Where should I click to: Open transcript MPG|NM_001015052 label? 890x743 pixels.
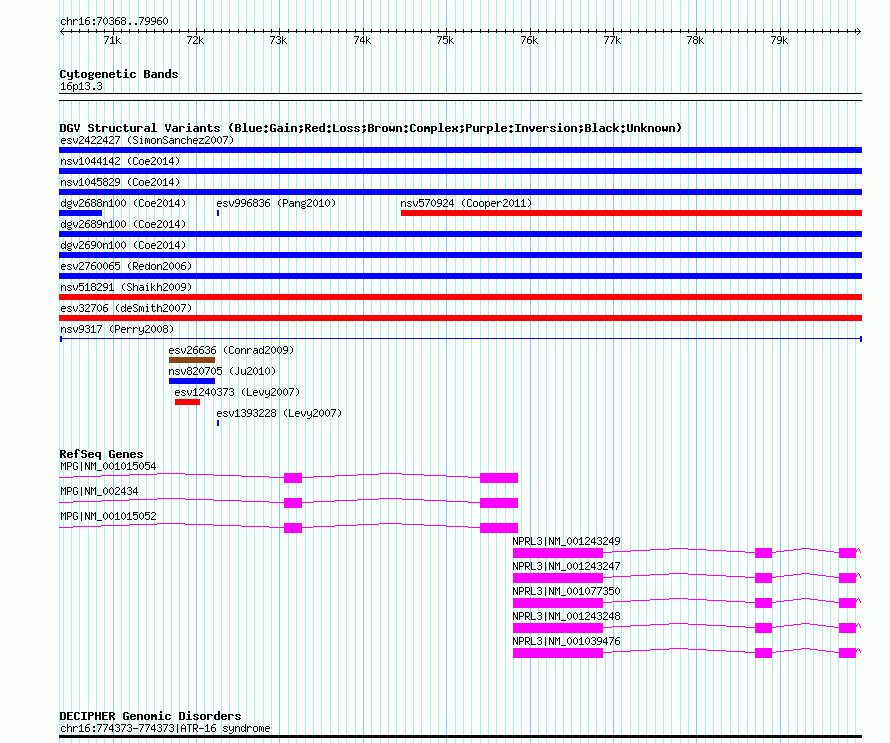pyautogui.click(x=108, y=517)
